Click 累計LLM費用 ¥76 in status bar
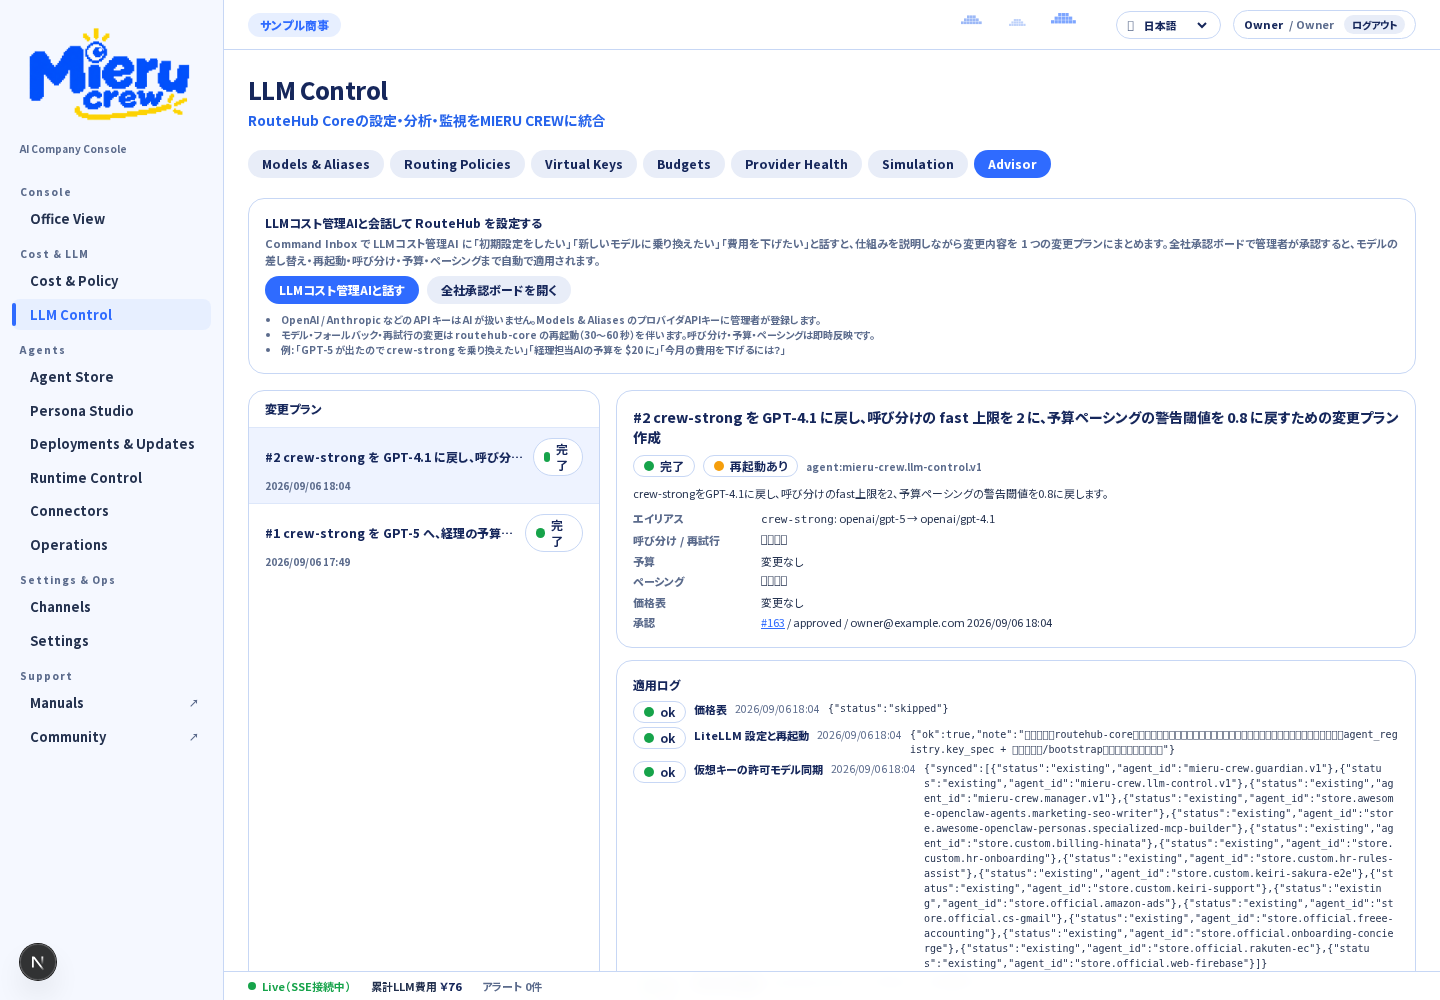Viewport: 1440px width, 1000px height. [x=416, y=987]
